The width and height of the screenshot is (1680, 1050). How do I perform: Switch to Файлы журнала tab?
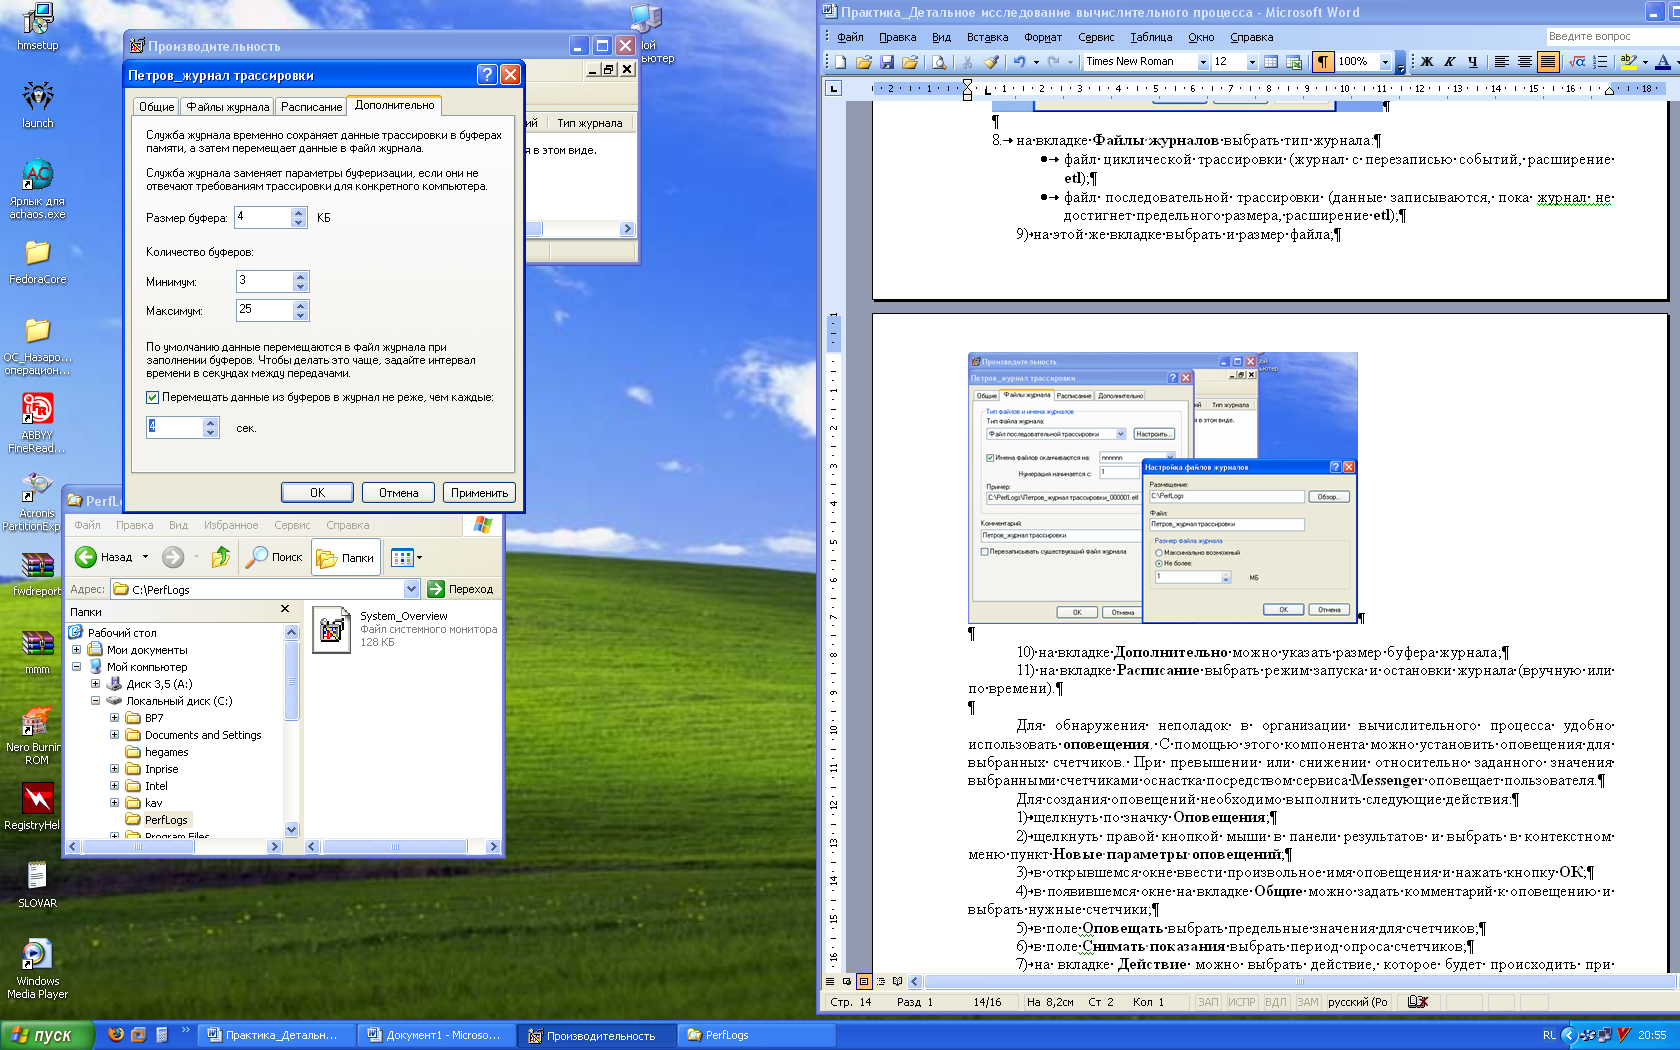[x=228, y=106]
